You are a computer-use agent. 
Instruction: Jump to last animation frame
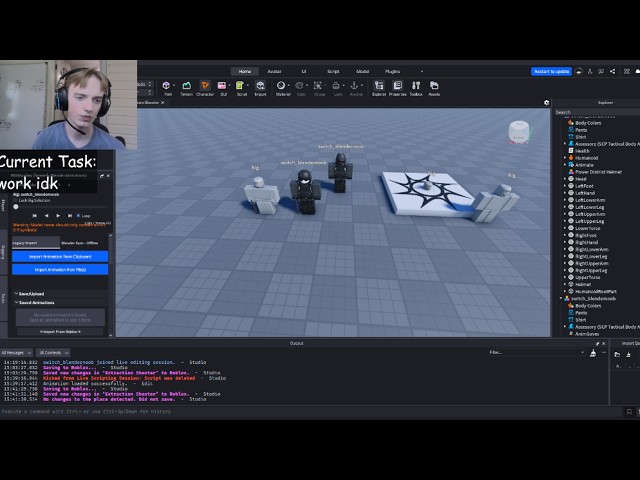70,216
